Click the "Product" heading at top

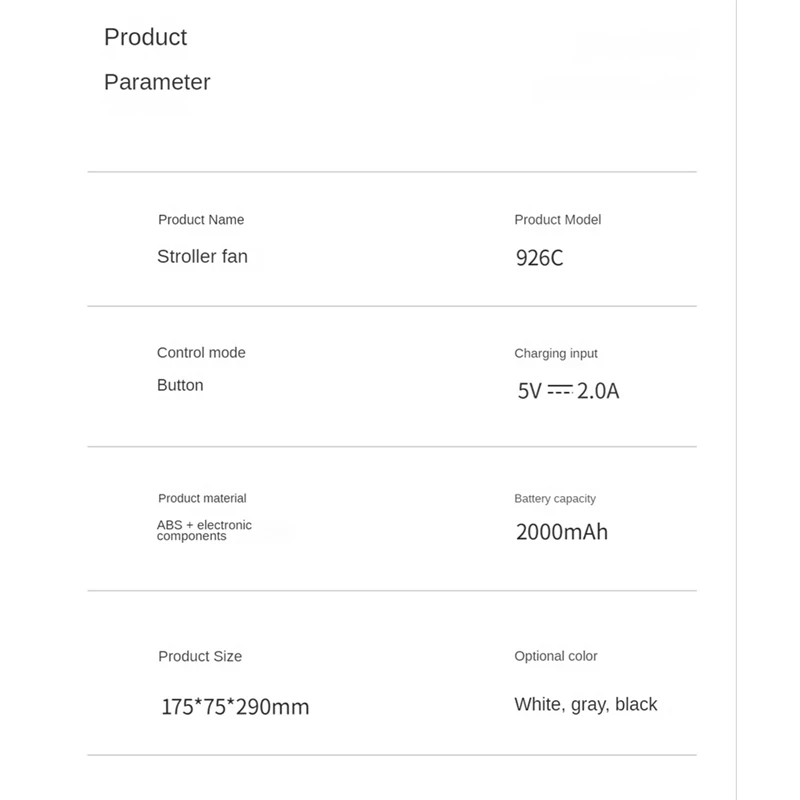pos(145,37)
